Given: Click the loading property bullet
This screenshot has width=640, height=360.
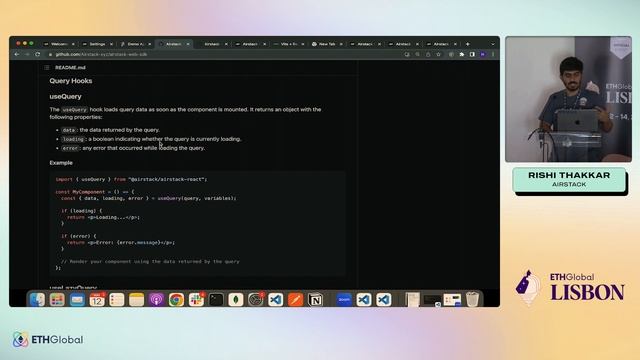Looking at the screenshot, I should [x=151, y=139].
